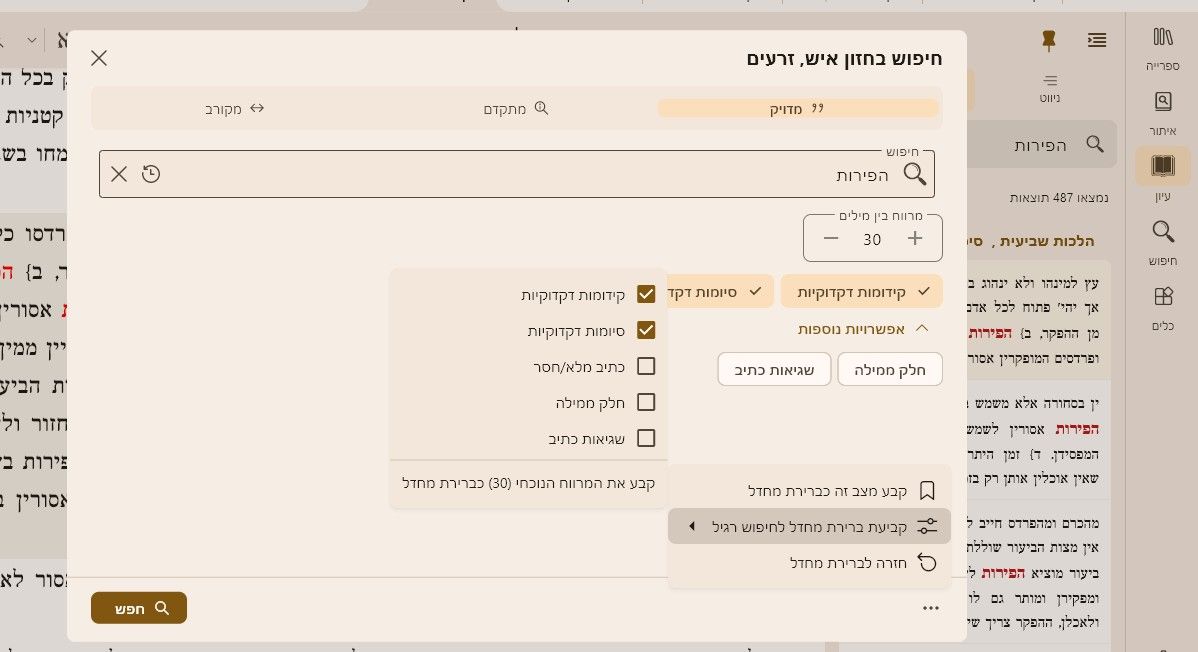The height and width of the screenshot is (652, 1198).
Task: Switch to the מדויק exact tab
Action: [x=798, y=109]
